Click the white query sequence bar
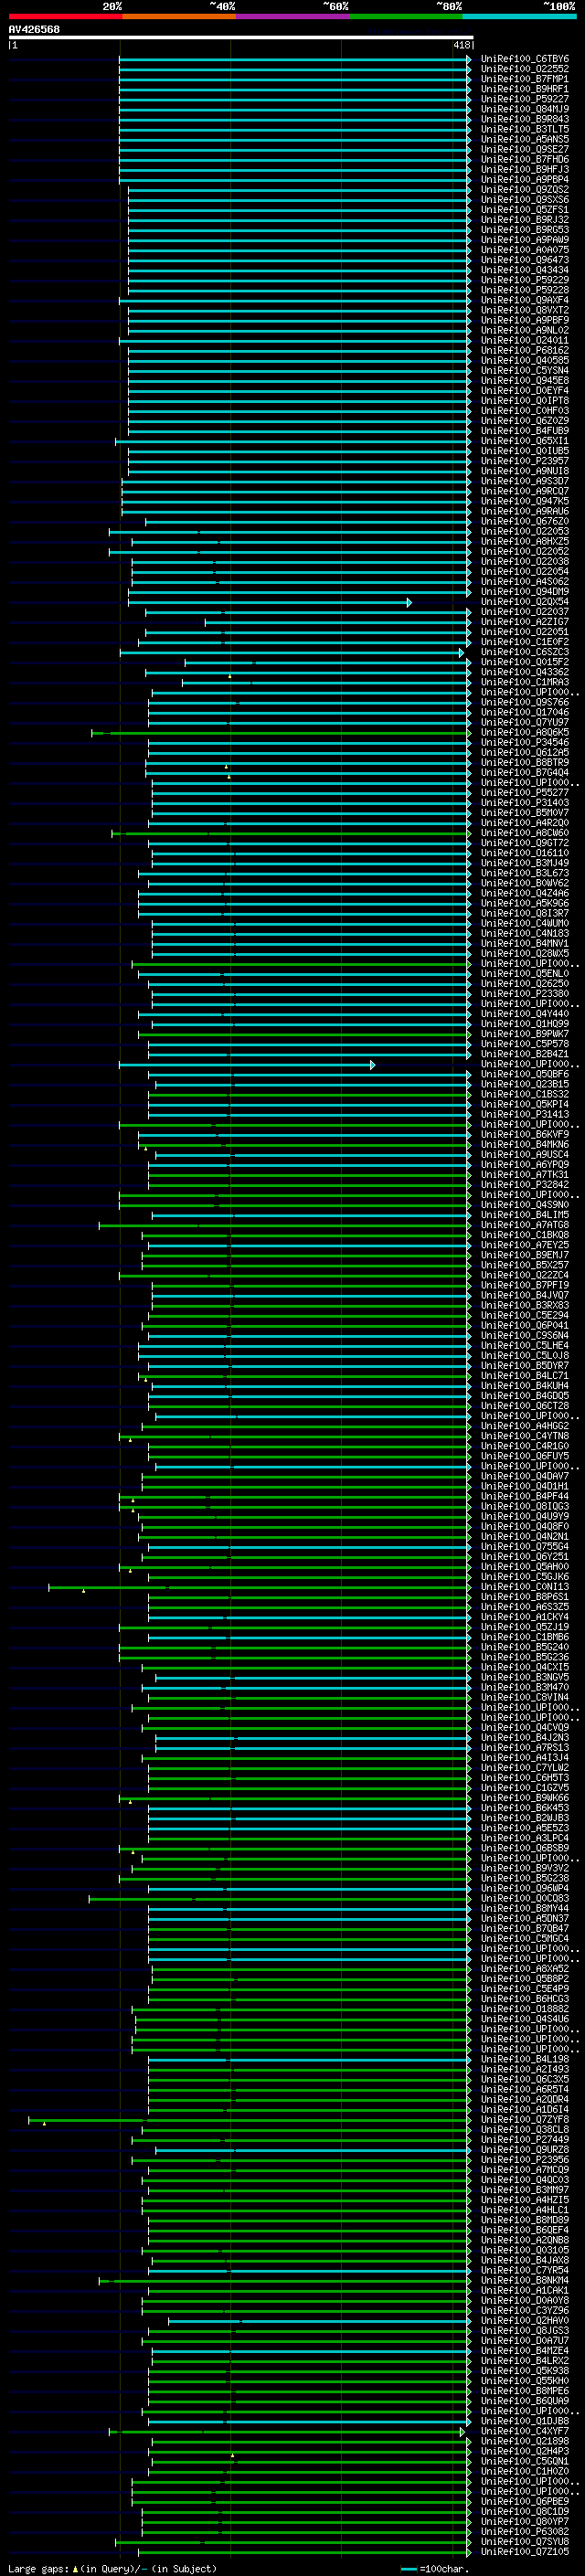This screenshot has width=585, height=2576. 240,37
